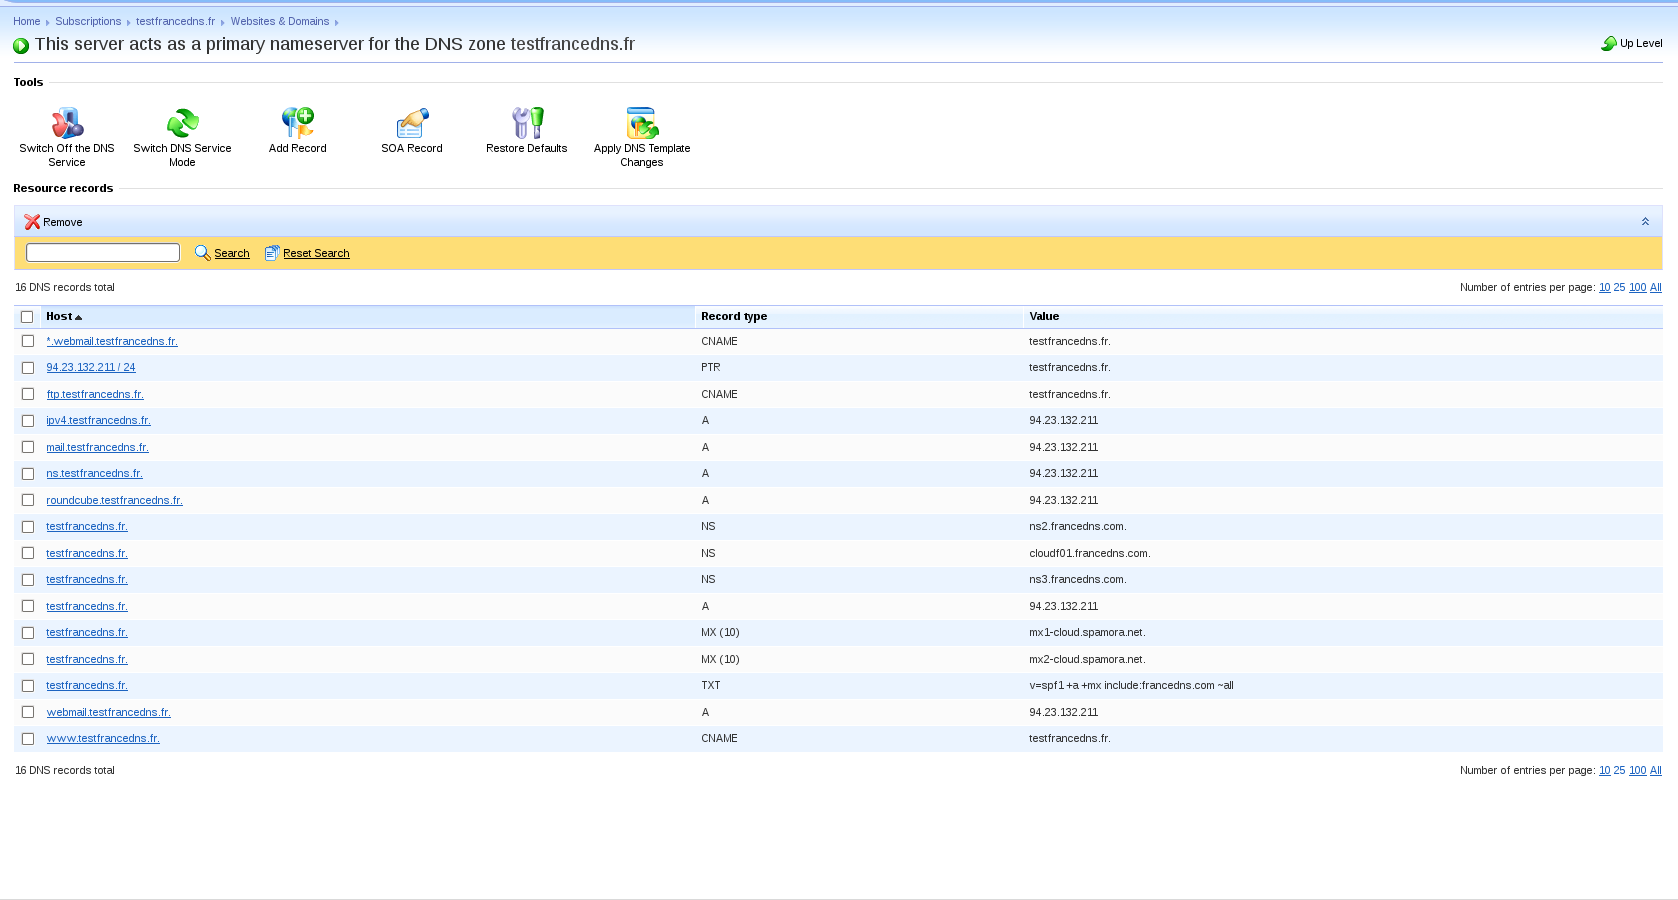Collapse the Remove toolbar with the chevron
The height and width of the screenshot is (900, 1678).
coord(1645,221)
